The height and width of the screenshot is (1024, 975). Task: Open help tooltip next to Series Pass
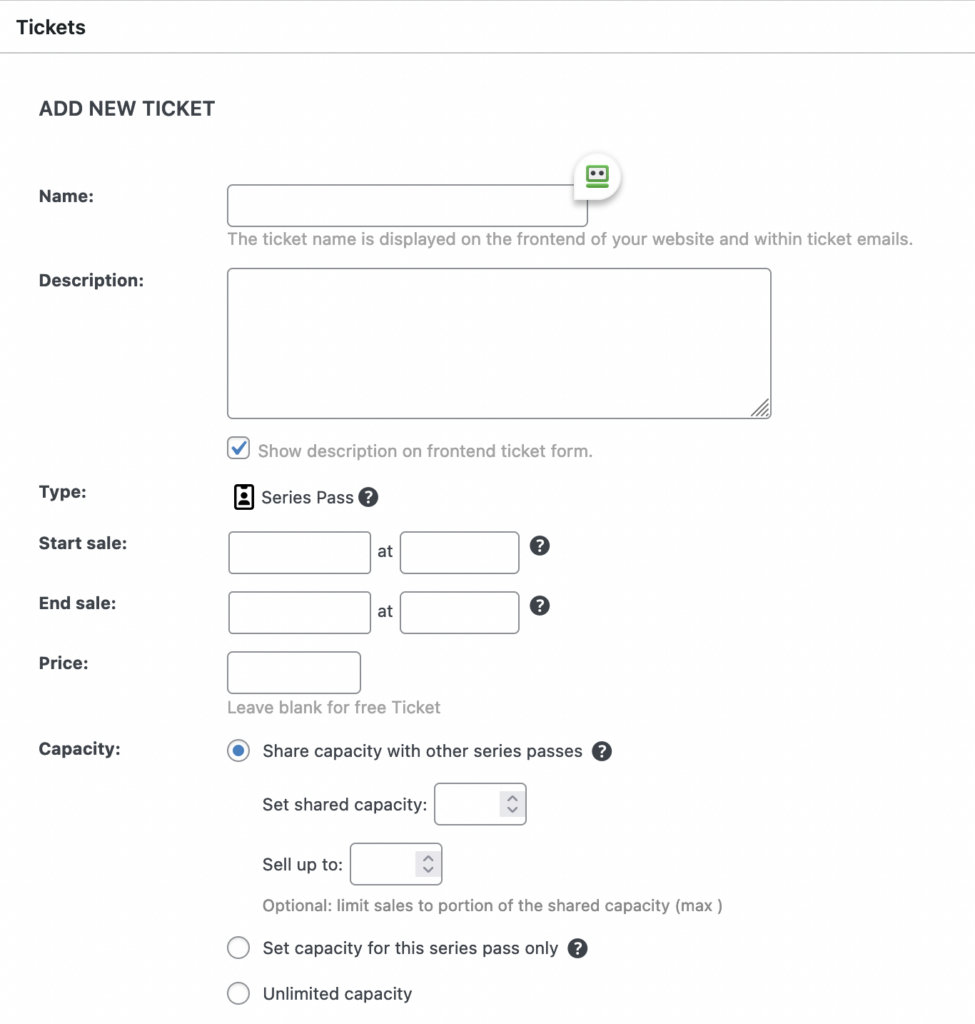point(368,497)
